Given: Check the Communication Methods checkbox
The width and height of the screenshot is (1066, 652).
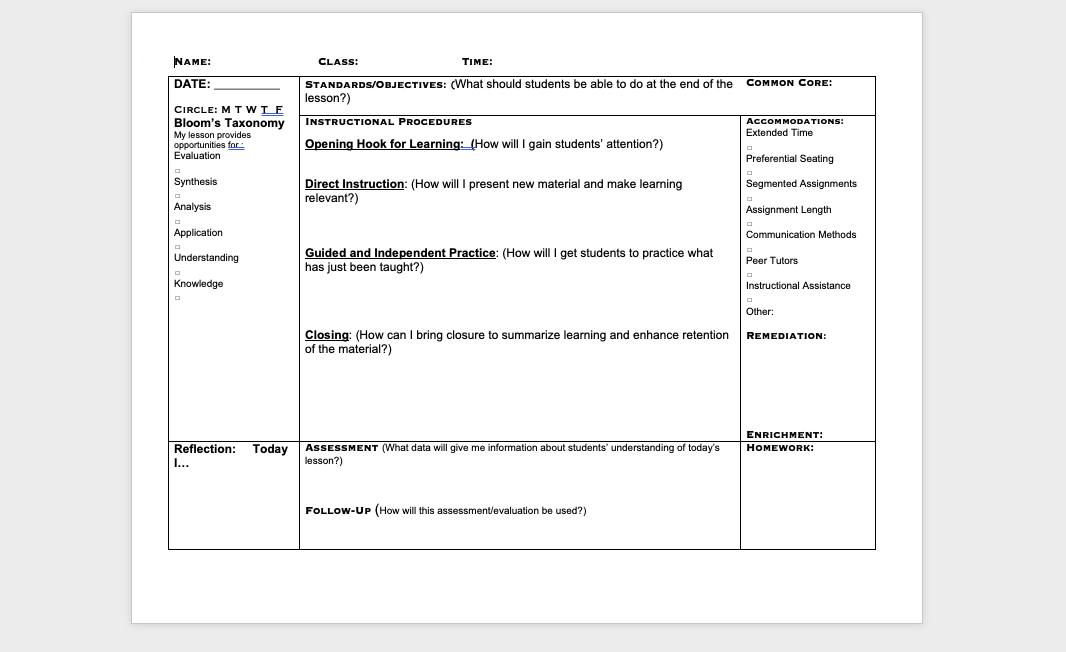Looking at the screenshot, I should 748,249.
